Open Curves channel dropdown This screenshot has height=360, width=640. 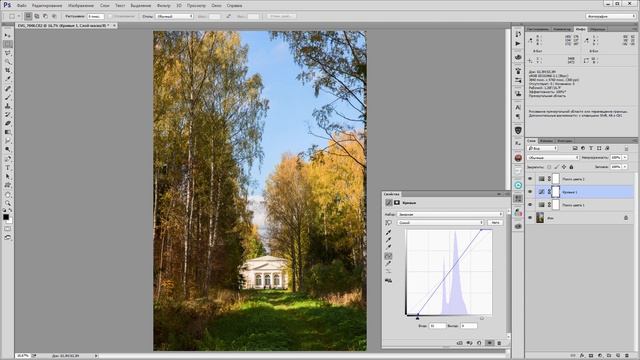(x=440, y=222)
